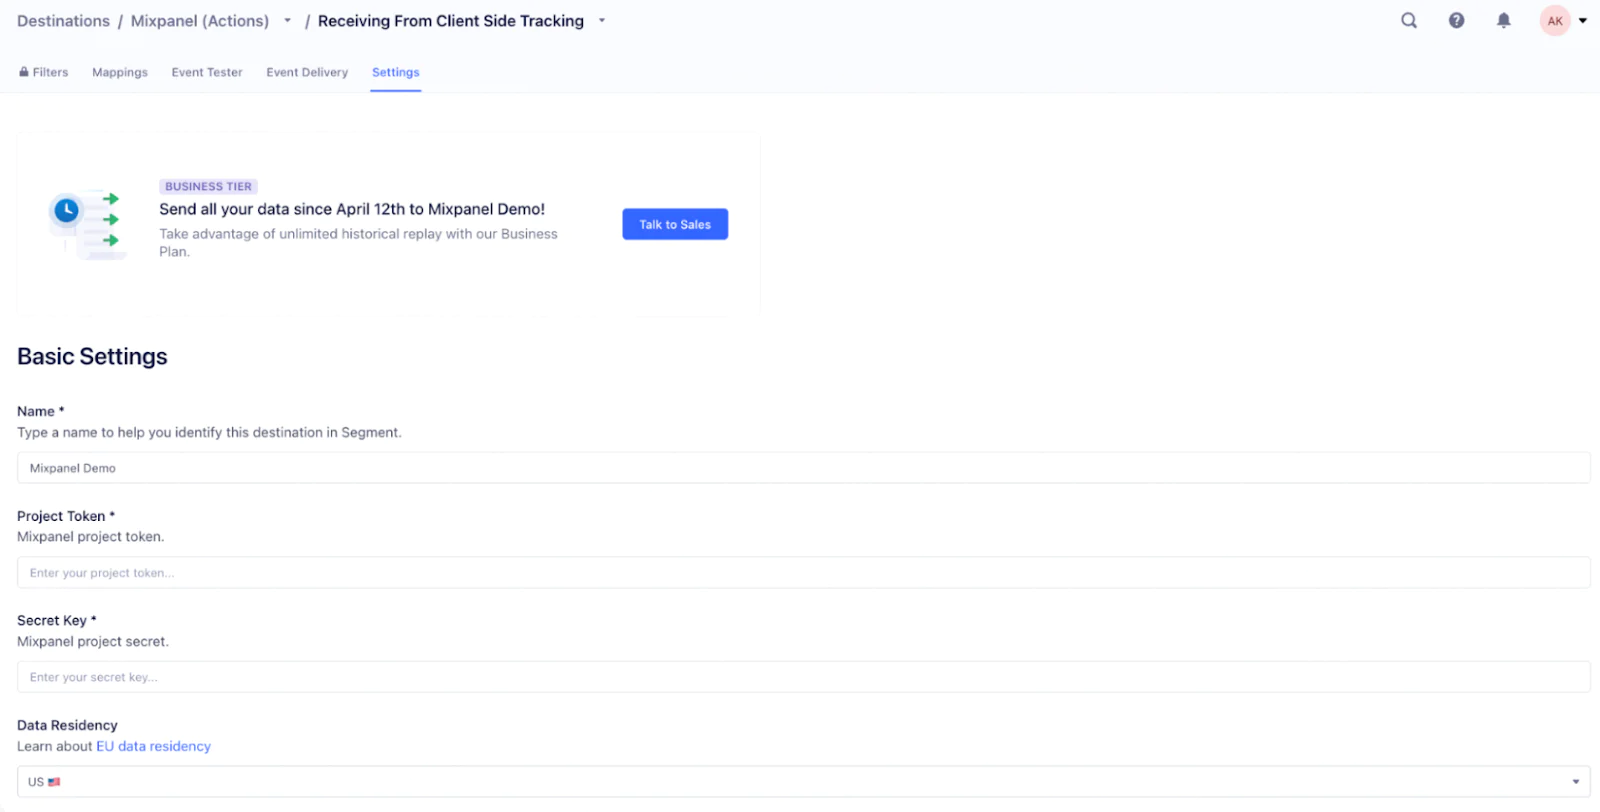Viewport: 1600px width, 812px height.
Task: Focus the Project Token input field
Action: point(803,573)
